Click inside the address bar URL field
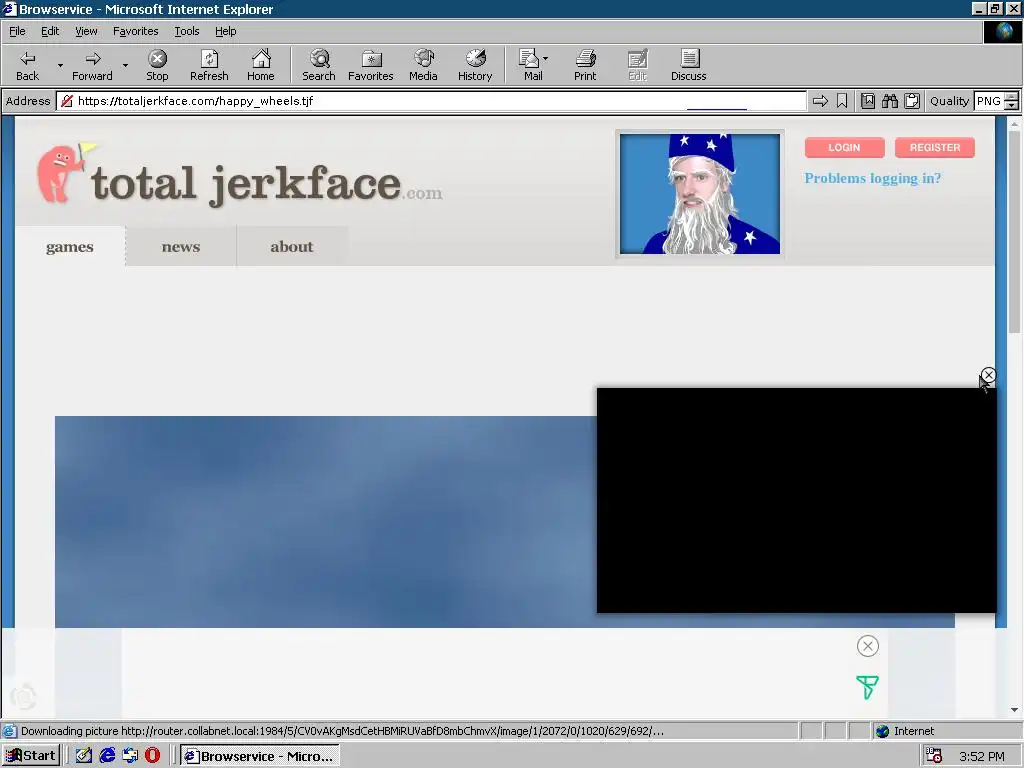 [x=431, y=101]
